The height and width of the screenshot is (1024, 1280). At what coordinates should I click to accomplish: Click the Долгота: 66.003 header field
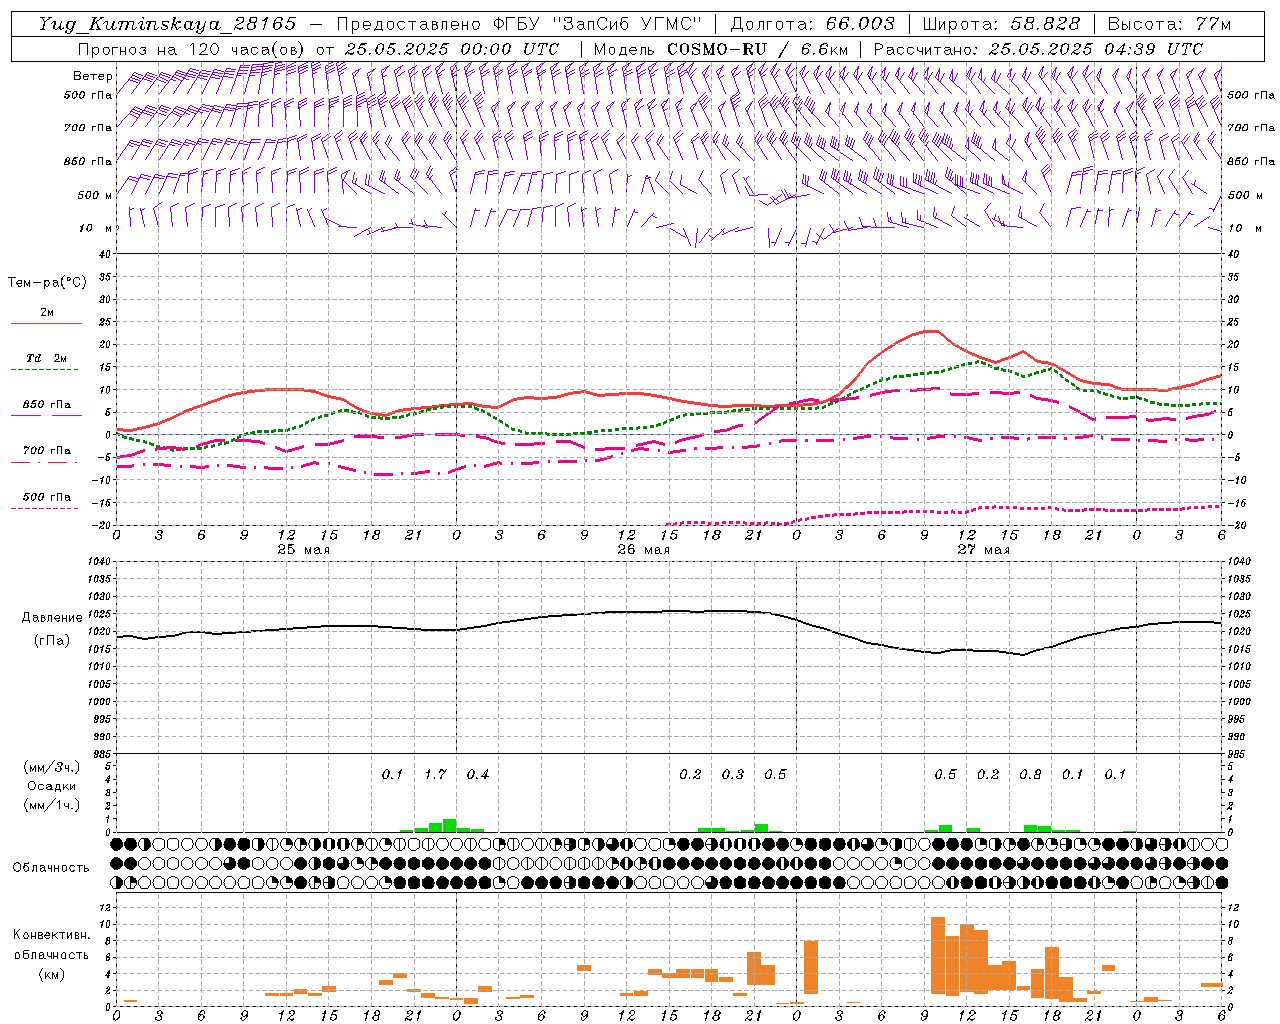tap(812, 24)
